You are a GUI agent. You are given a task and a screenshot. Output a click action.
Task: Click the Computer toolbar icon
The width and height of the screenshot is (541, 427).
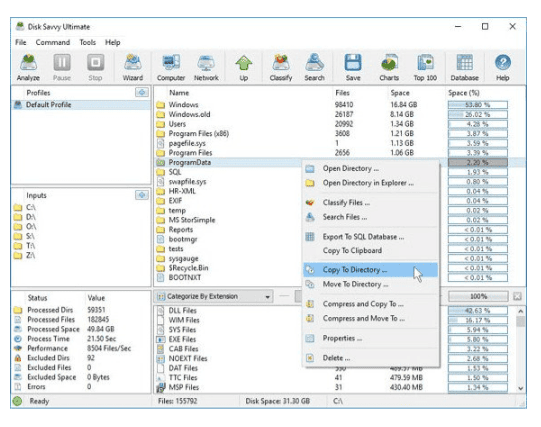point(171,68)
